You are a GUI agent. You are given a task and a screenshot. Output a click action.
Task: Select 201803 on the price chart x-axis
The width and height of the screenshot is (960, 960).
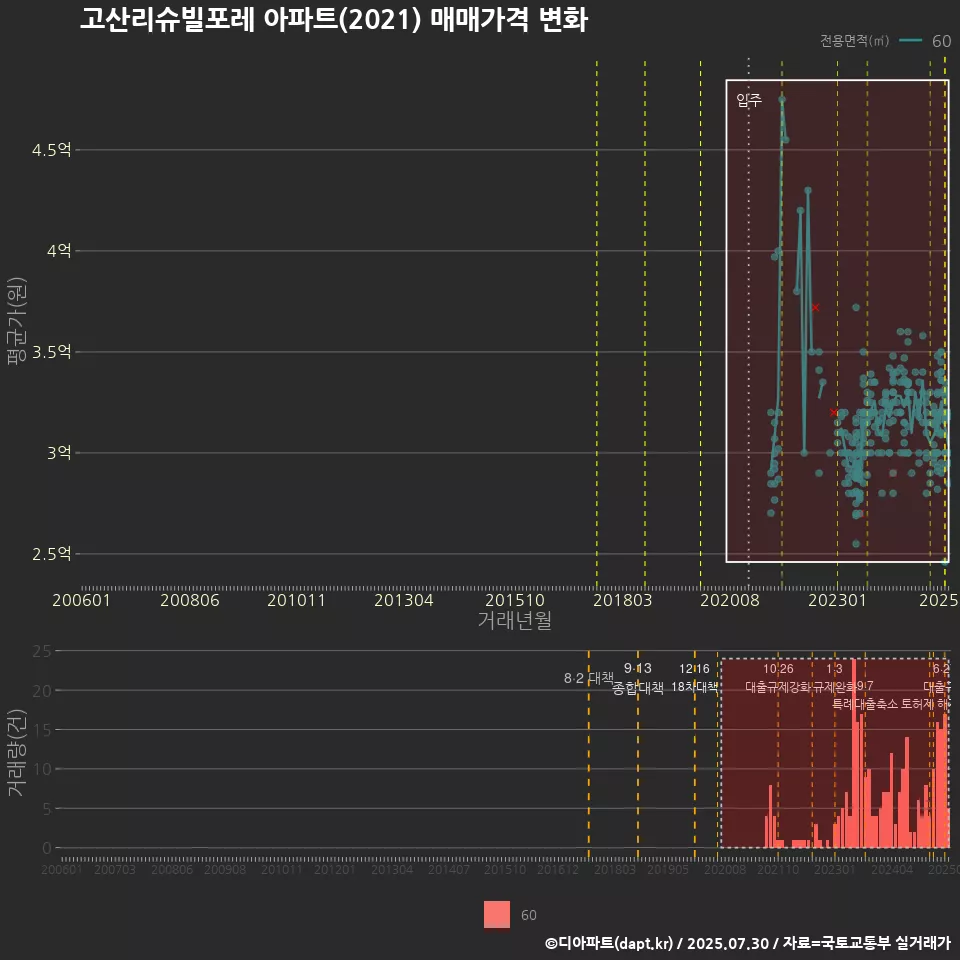click(623, 600)
